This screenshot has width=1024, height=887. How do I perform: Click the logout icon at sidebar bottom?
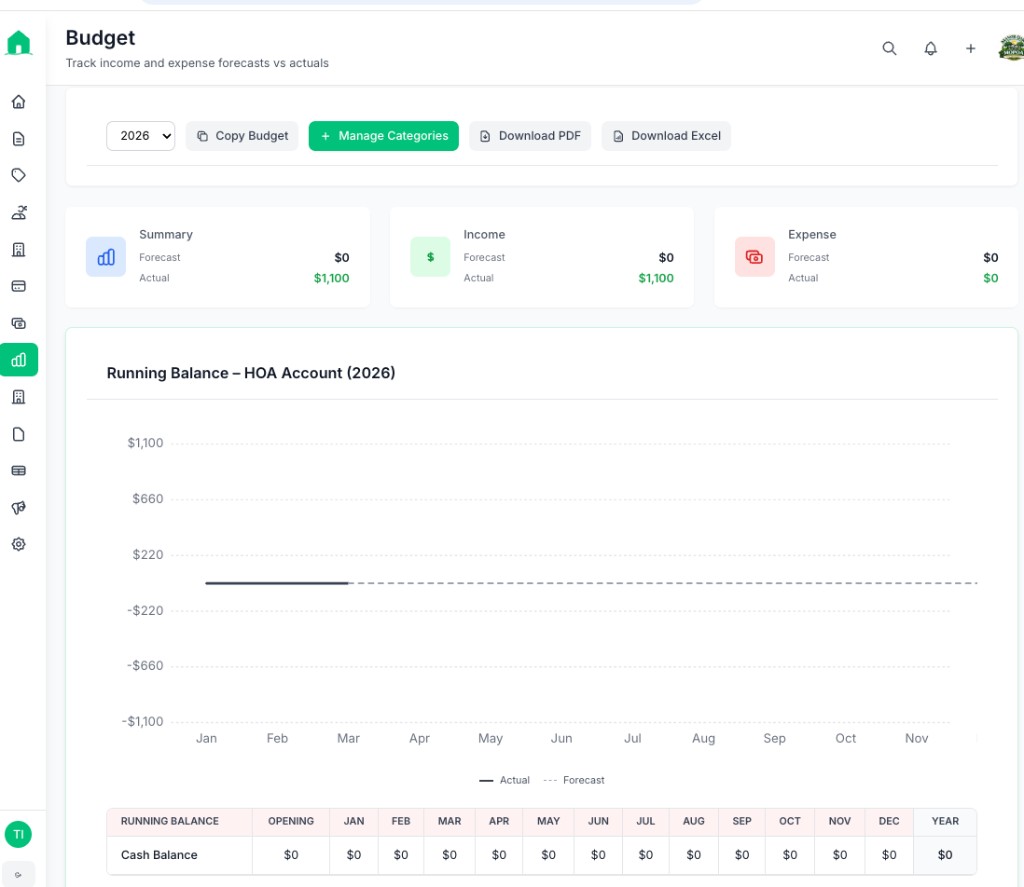point(19,874)
